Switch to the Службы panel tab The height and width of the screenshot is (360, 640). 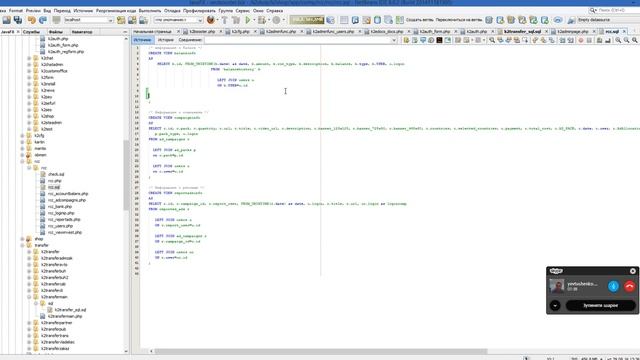point(31,31)
